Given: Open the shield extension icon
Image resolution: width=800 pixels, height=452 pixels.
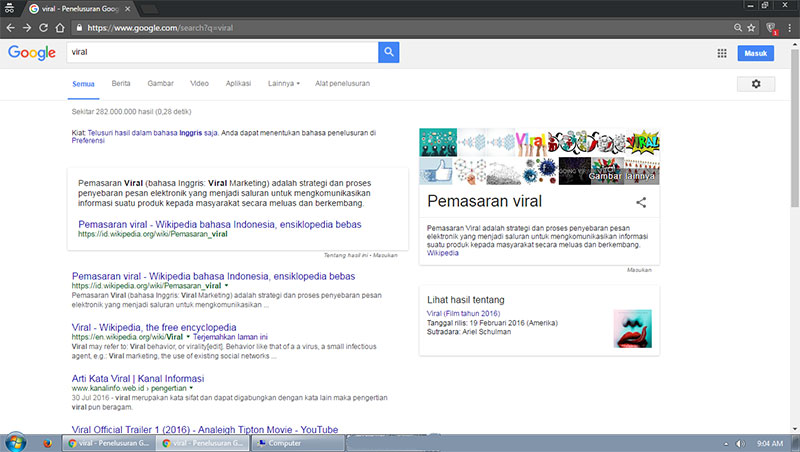Looking at the screenshot, I should 771,28.
